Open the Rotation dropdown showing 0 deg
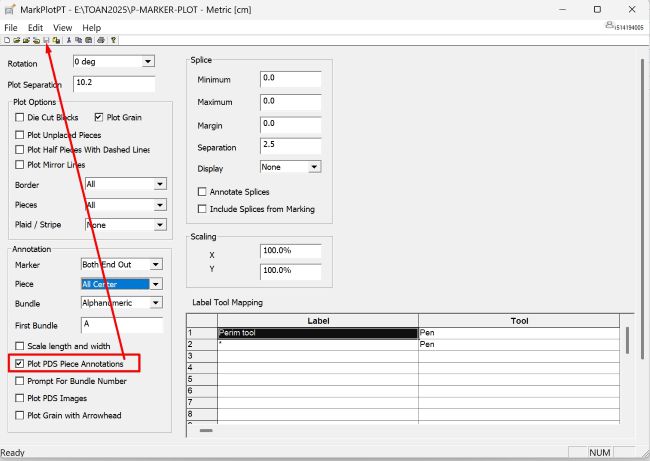 point(148,62)
